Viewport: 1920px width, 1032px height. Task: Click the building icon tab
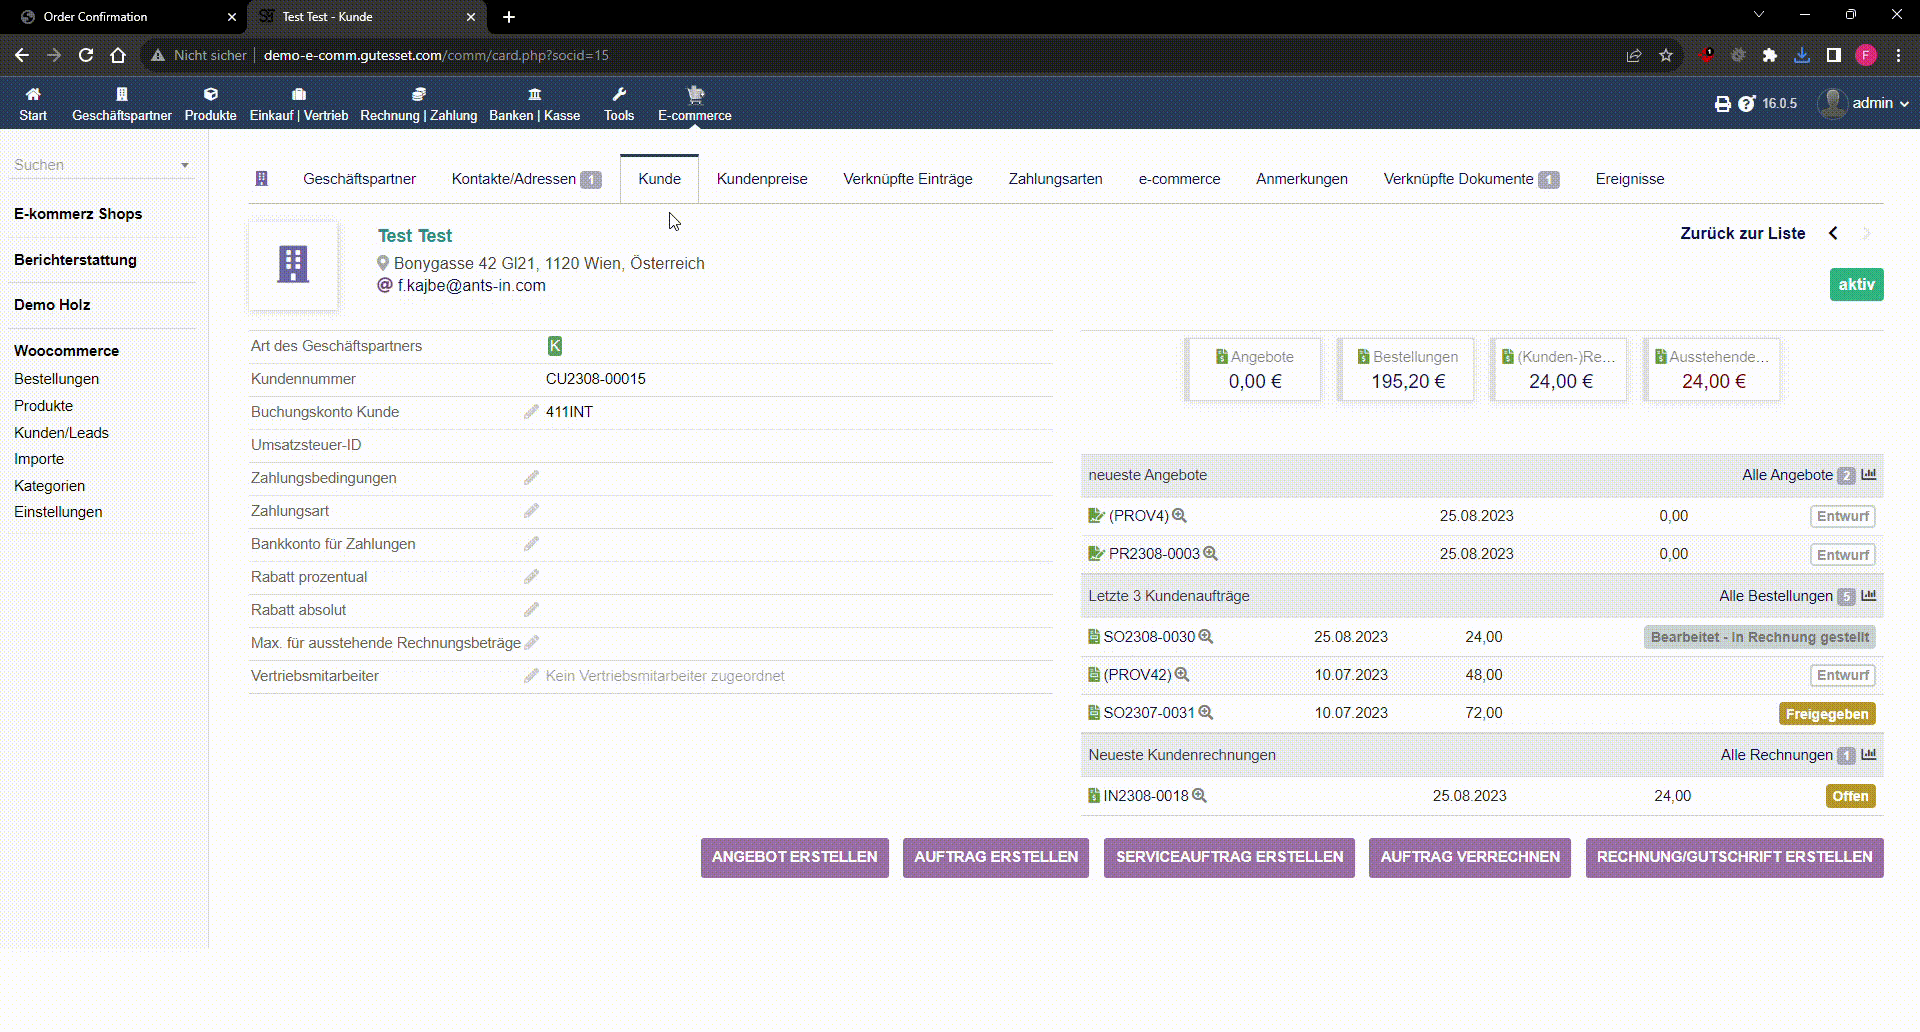coord(262,179)
